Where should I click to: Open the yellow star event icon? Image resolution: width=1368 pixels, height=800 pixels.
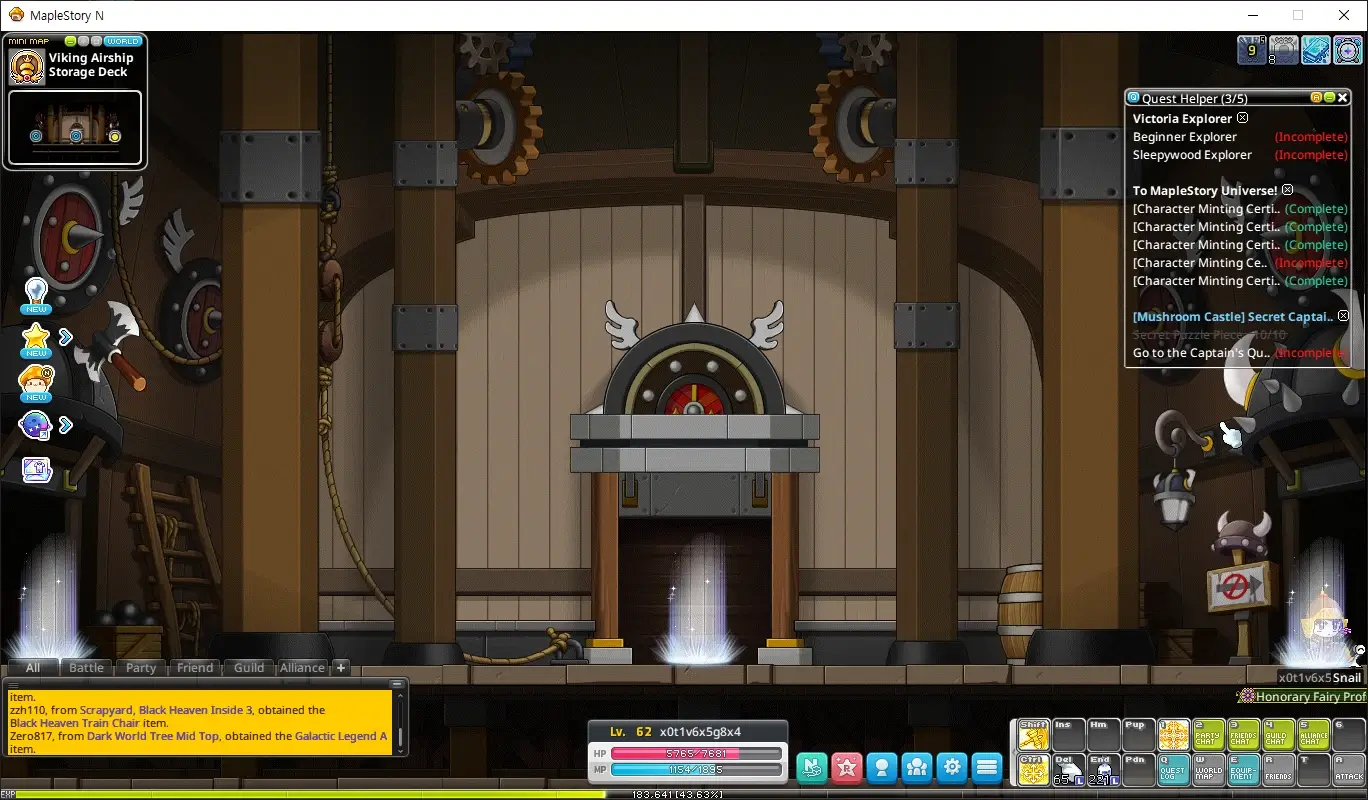[x=36, y=338]
